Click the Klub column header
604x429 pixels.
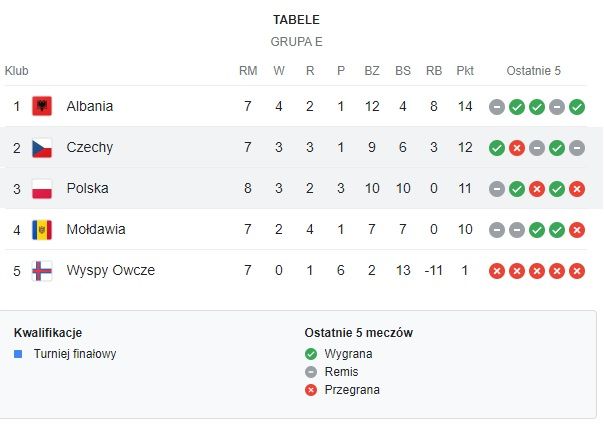(x=17, y=71)
